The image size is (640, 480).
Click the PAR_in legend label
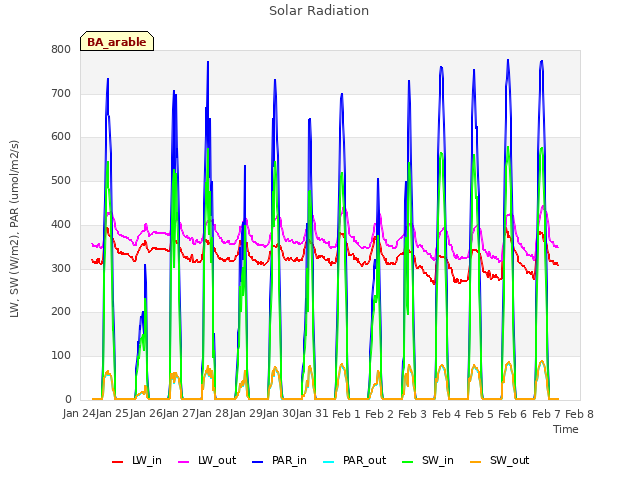[289, 461]
